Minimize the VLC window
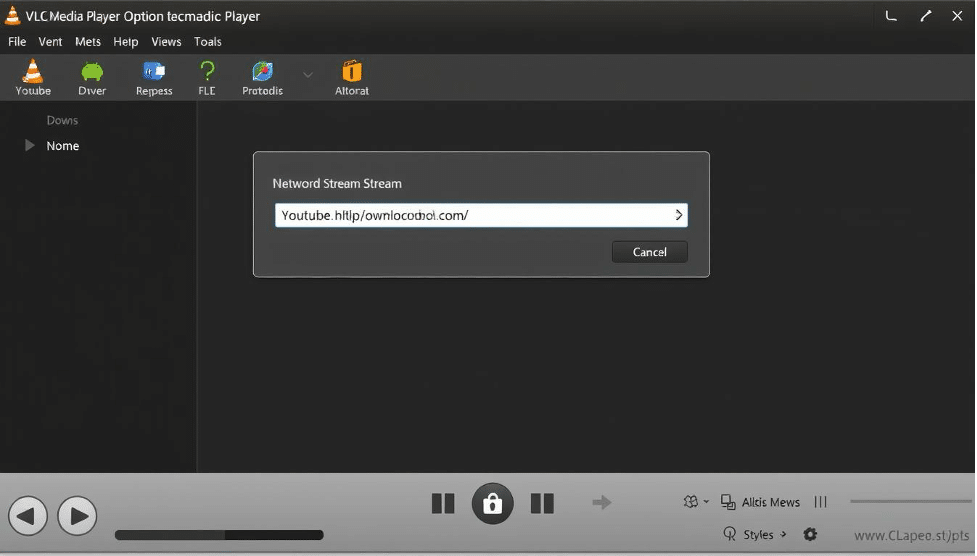The width and height of the screenshot is (977, 556). coord(891,16)
